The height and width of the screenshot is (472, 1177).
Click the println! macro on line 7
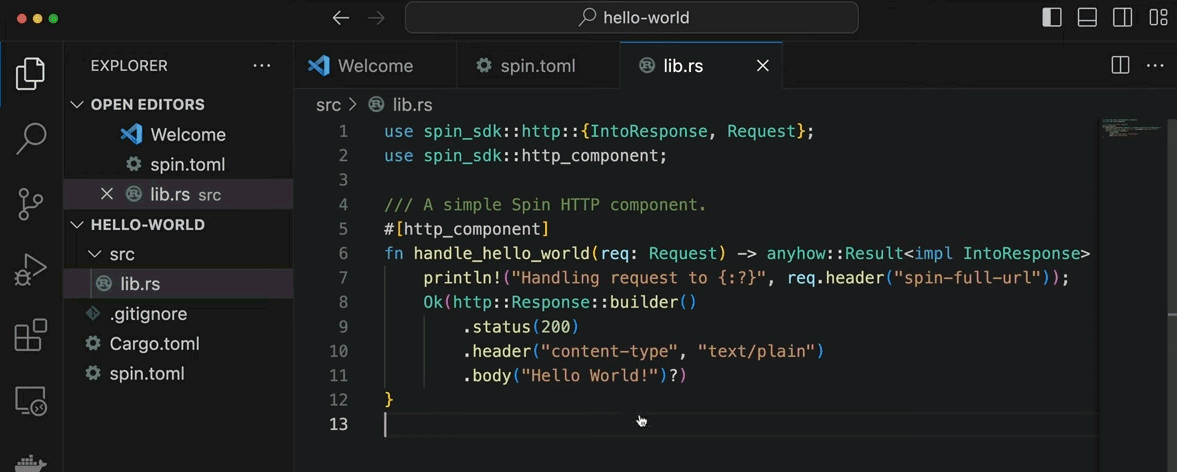click(462, 278)
